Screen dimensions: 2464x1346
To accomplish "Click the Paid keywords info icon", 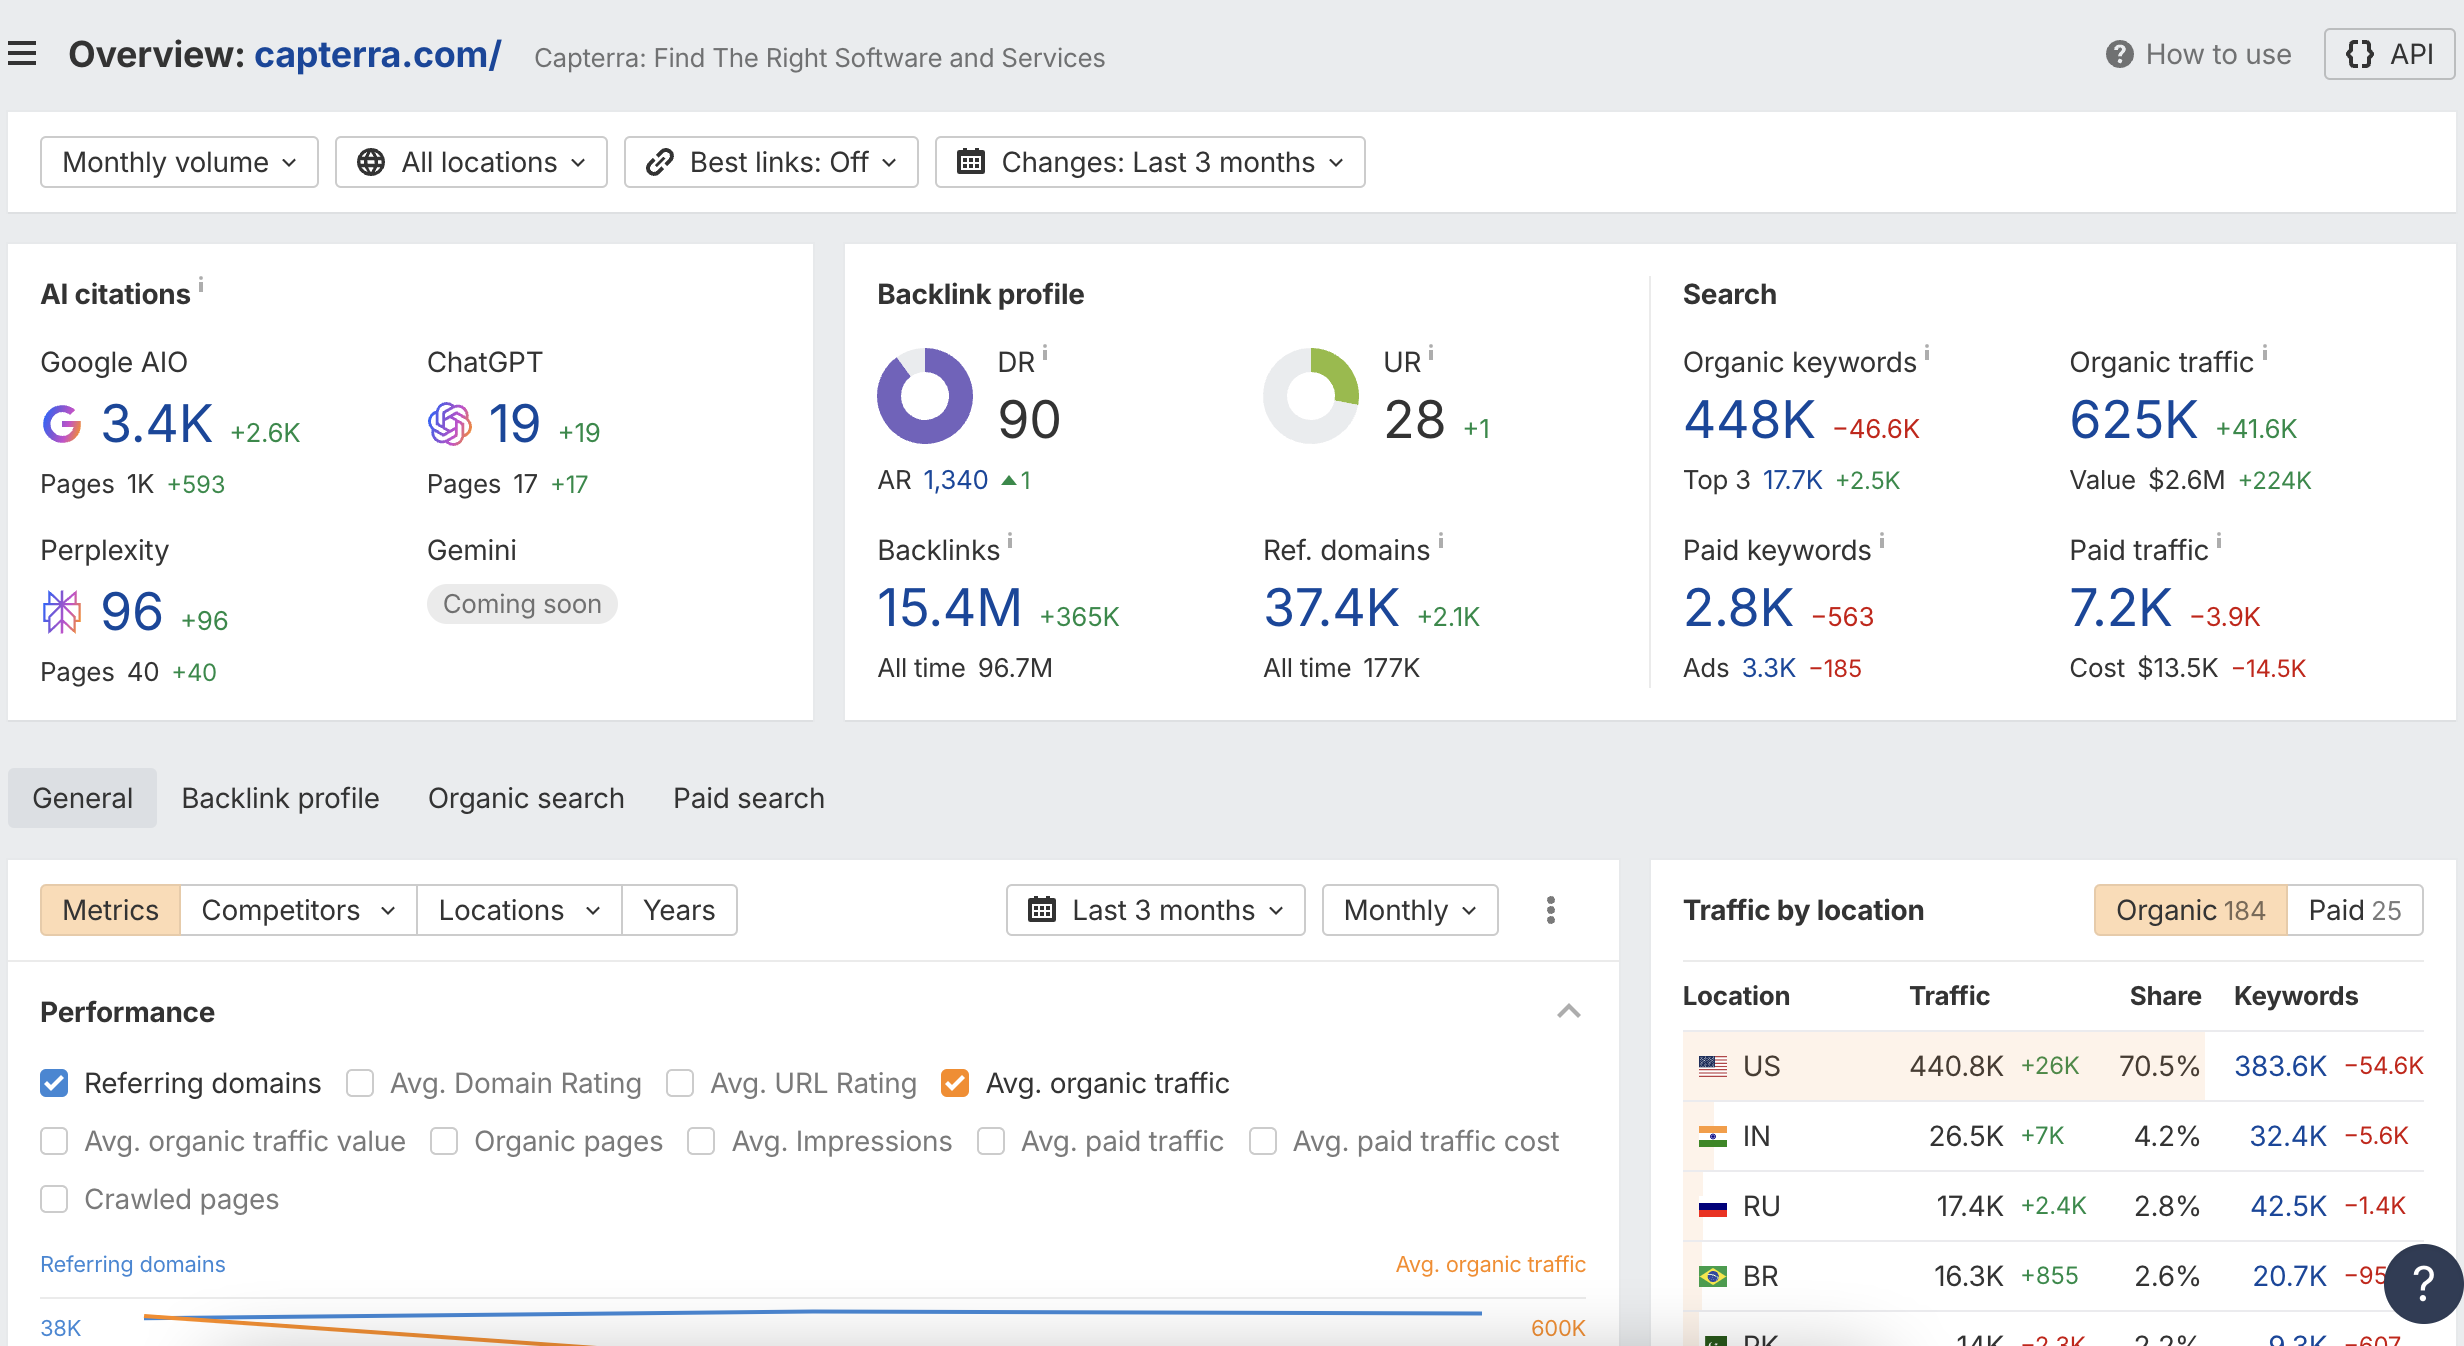I will point(1882,540).
